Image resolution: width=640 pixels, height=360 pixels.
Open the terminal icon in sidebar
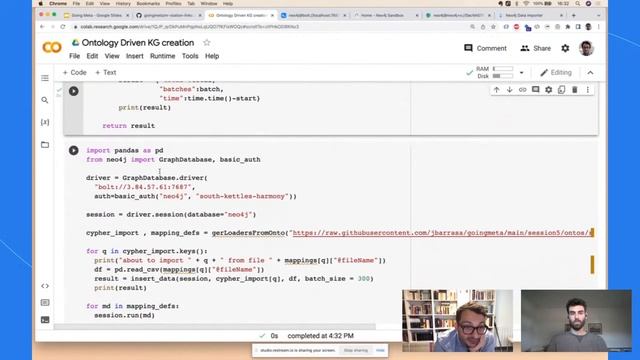coord(45,320)
